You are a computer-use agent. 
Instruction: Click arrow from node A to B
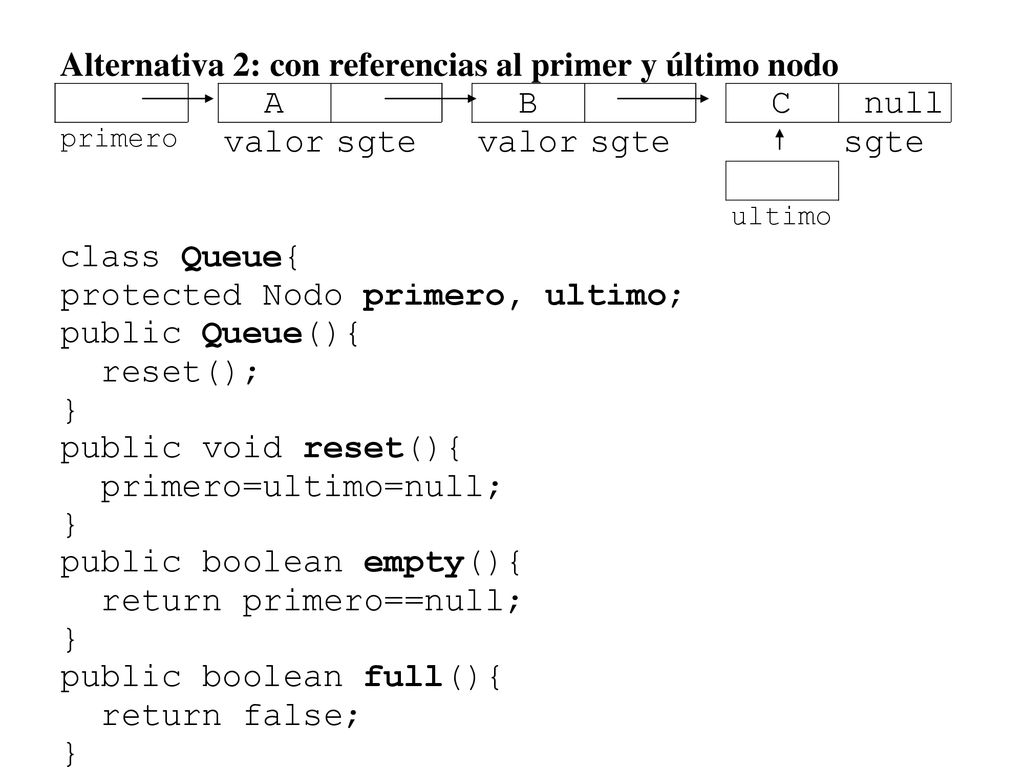430,99
